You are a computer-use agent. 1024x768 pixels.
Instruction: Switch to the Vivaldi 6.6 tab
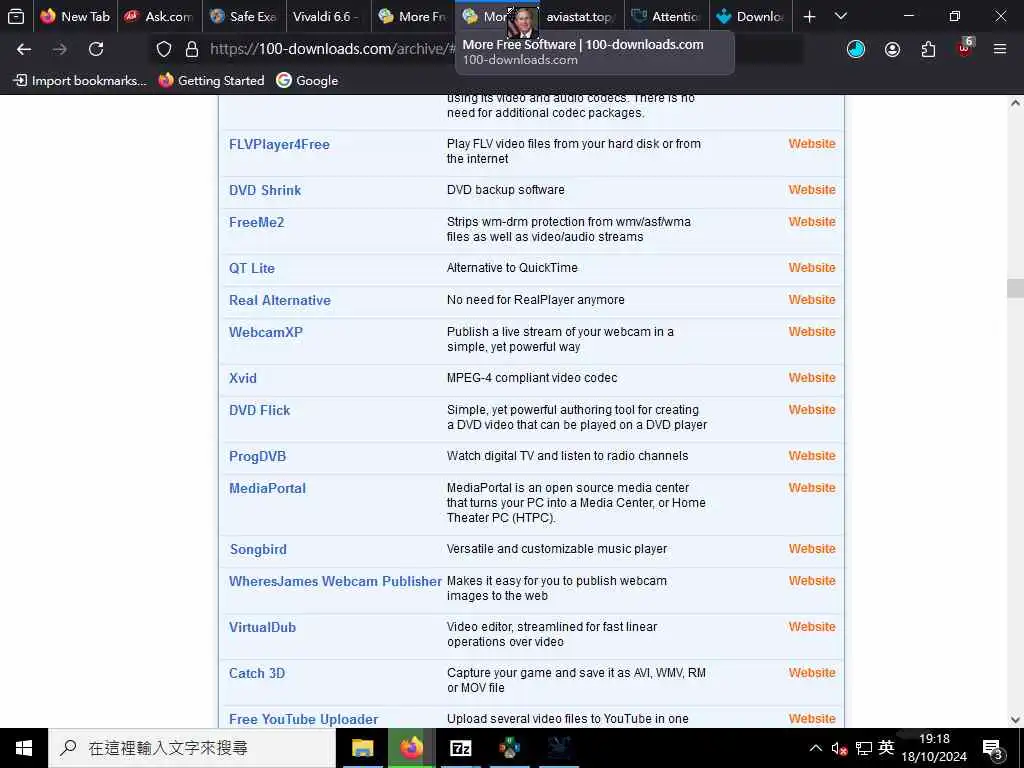[328, 16]
